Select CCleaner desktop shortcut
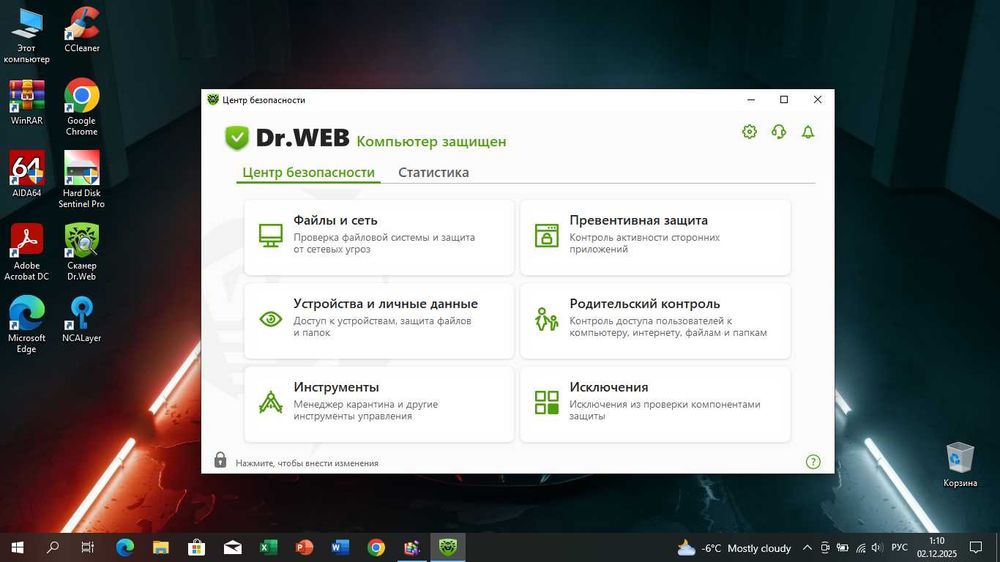 click(x=82, y=30)
